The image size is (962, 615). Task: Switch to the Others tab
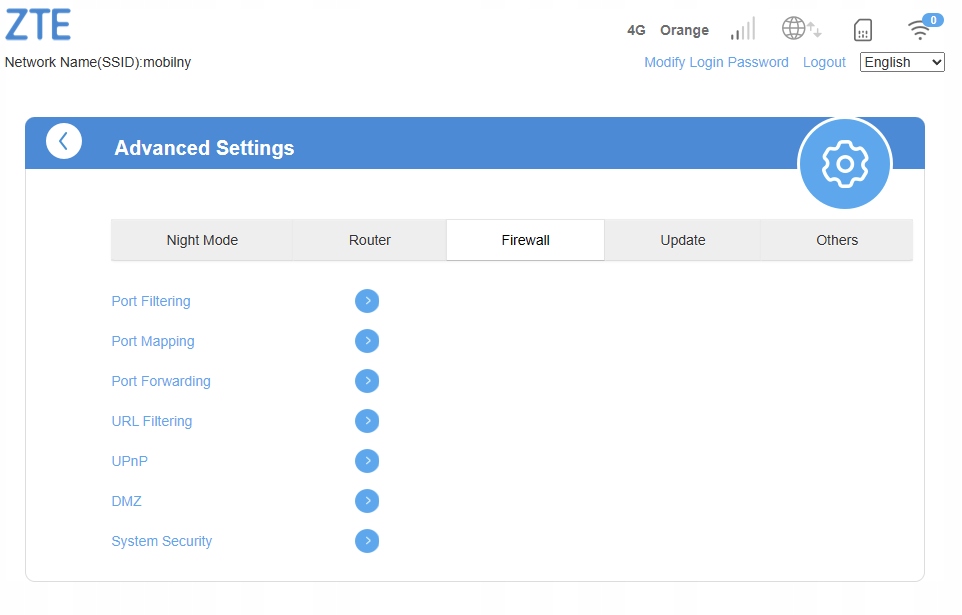tap(837, 240)
